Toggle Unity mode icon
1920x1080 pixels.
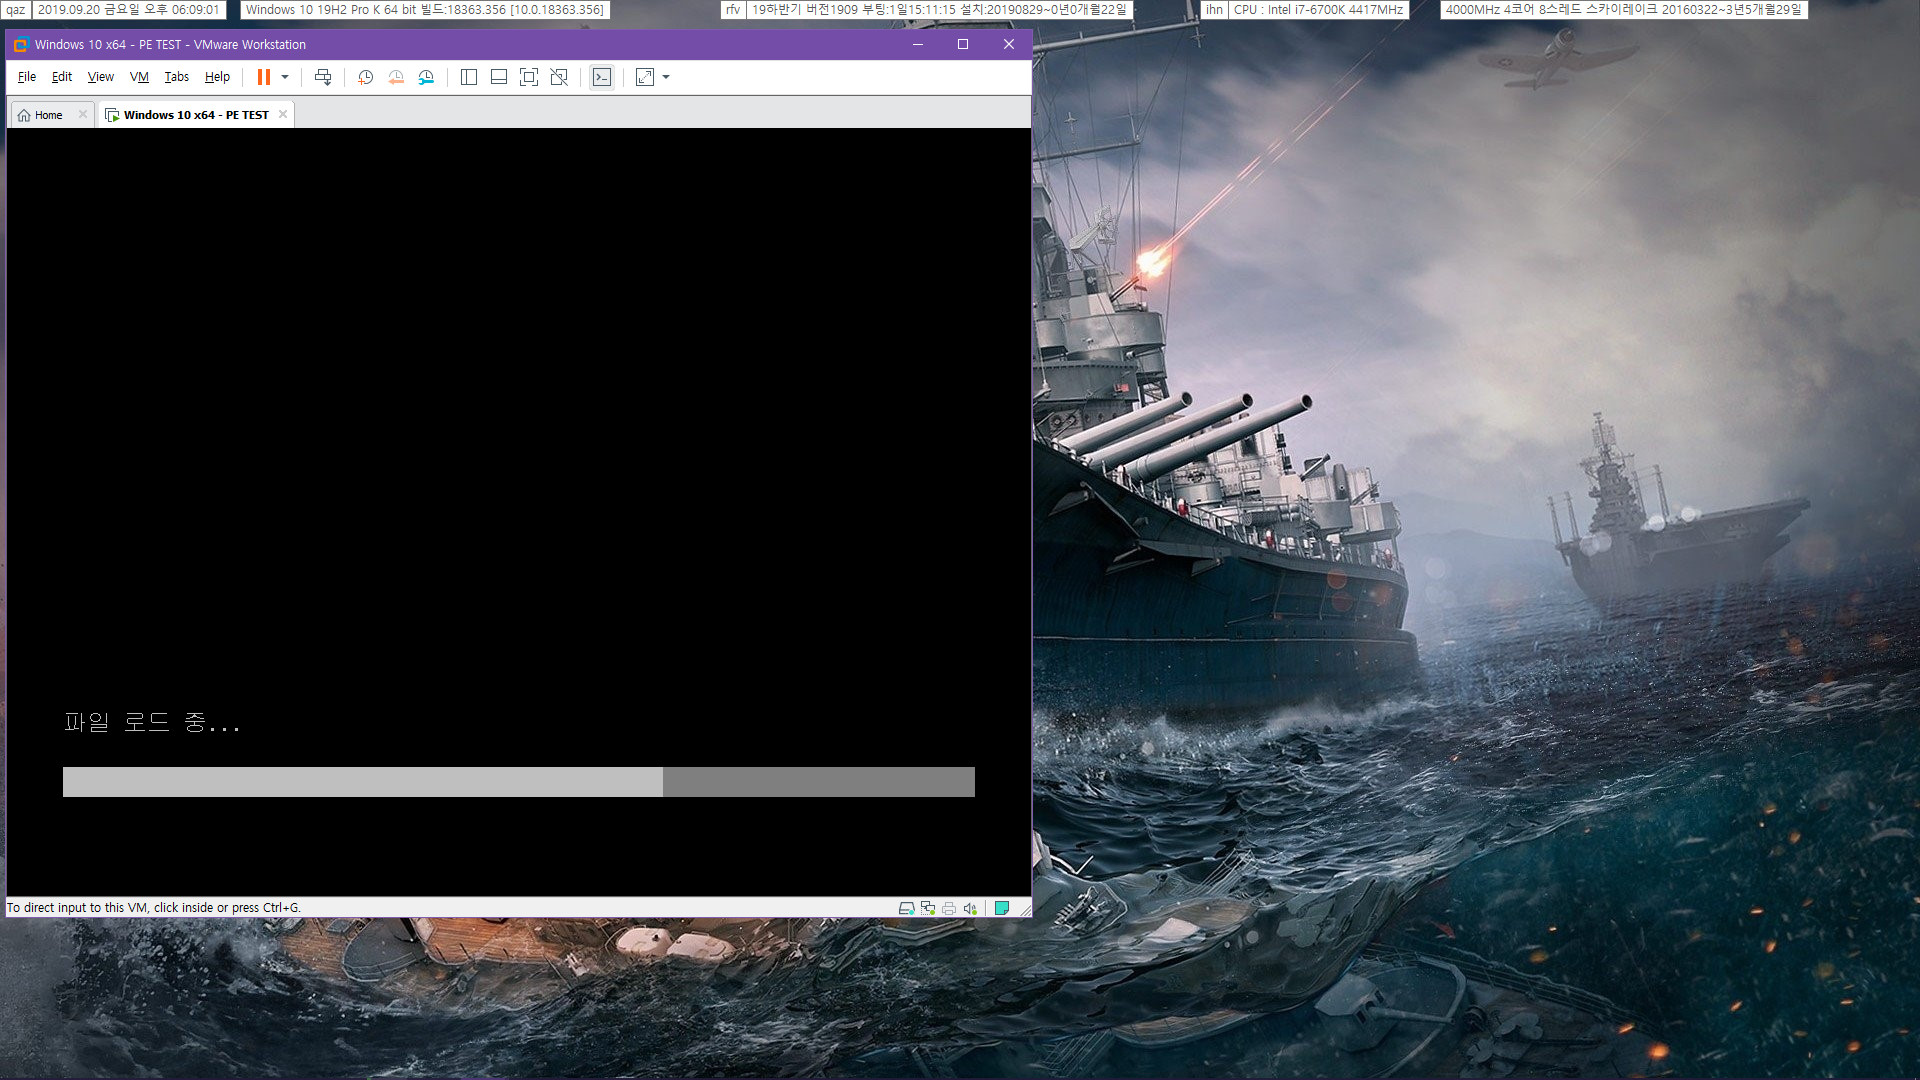[559, 77]
